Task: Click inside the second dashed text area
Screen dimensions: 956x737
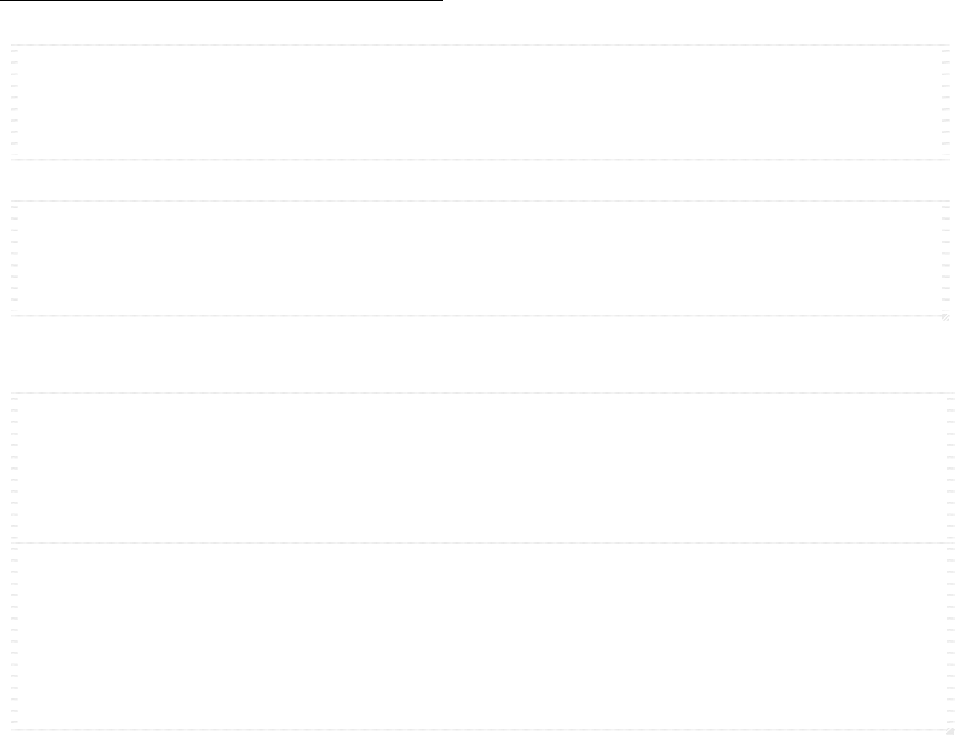Action: pos(480,258)
